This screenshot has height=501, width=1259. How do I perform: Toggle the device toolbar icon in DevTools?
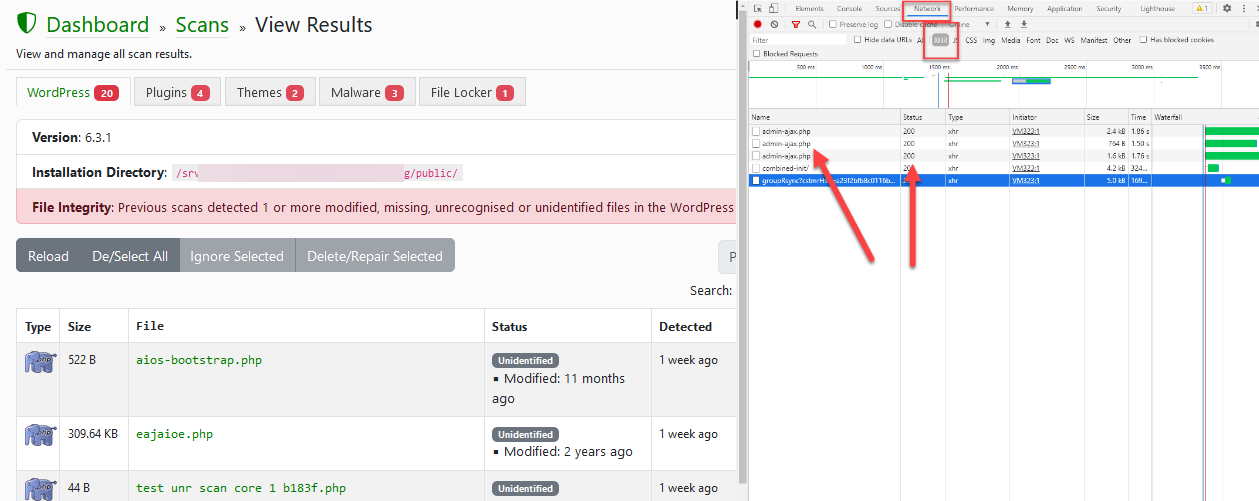[773, 8]
